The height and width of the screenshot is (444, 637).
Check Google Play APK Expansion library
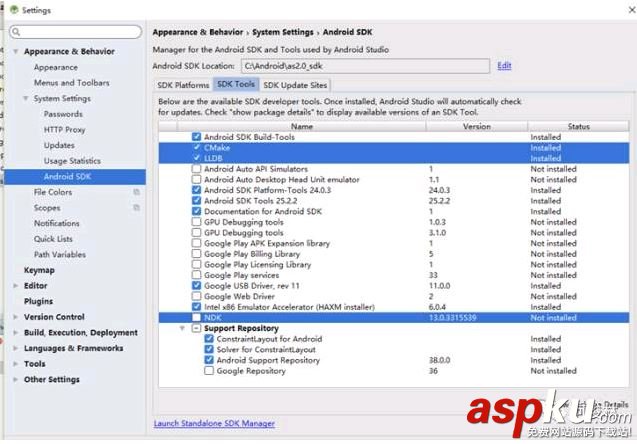pos(197,243)
